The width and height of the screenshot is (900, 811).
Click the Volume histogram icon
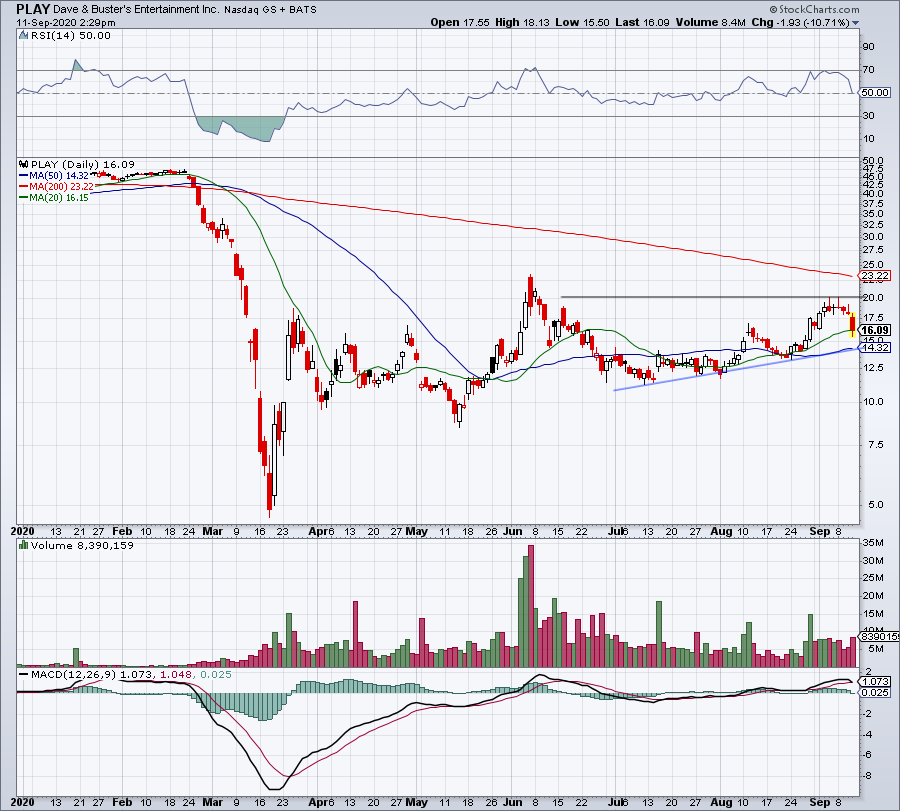point(24,545)
